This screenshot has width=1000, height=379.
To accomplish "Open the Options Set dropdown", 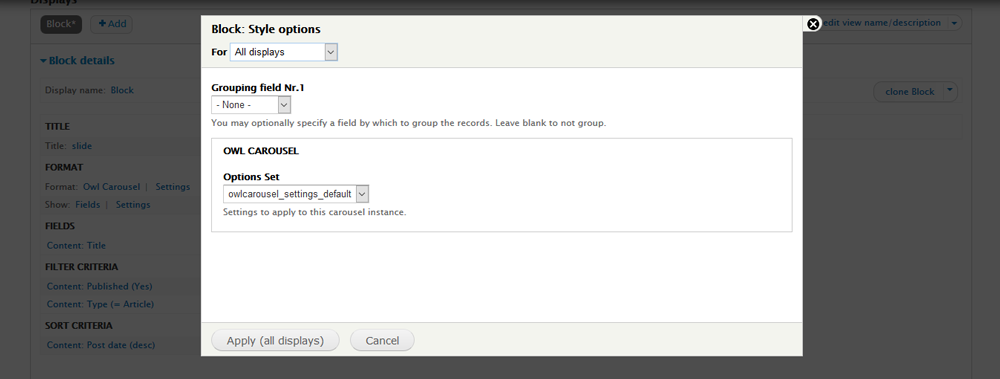I will pyautogui.click(x=296, y=194).
